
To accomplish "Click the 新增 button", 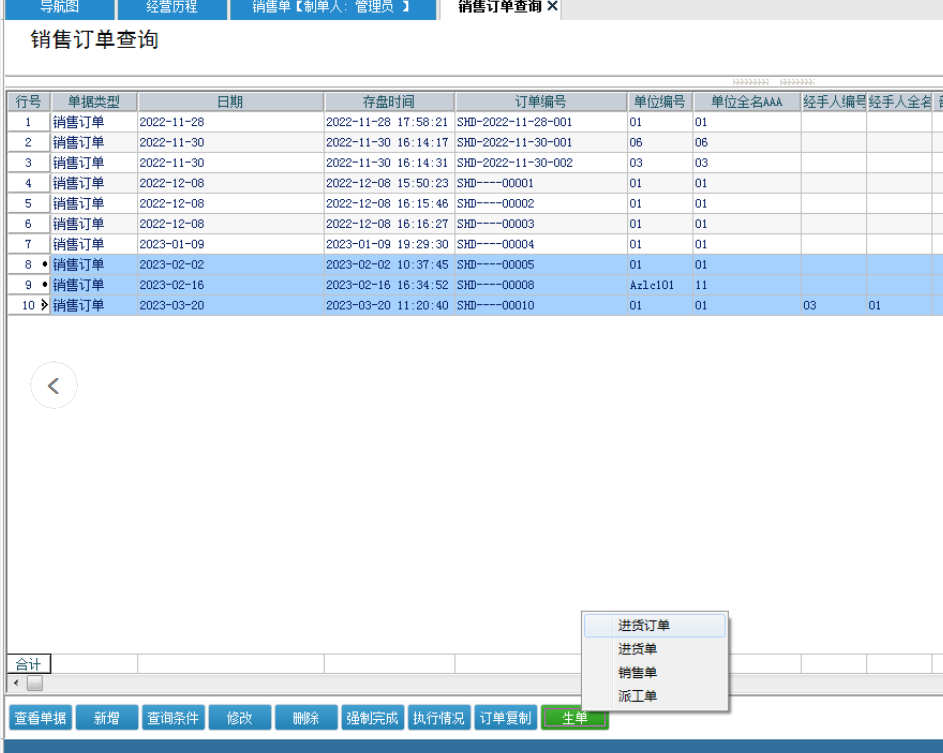I will click(x=106, y=718).
